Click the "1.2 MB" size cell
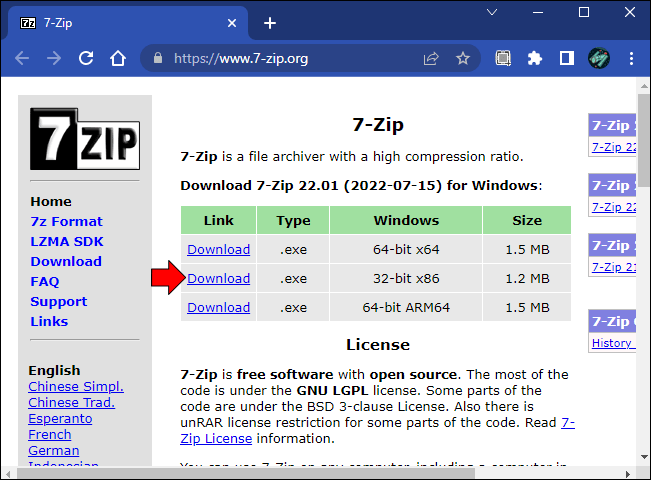 (527, 279)
